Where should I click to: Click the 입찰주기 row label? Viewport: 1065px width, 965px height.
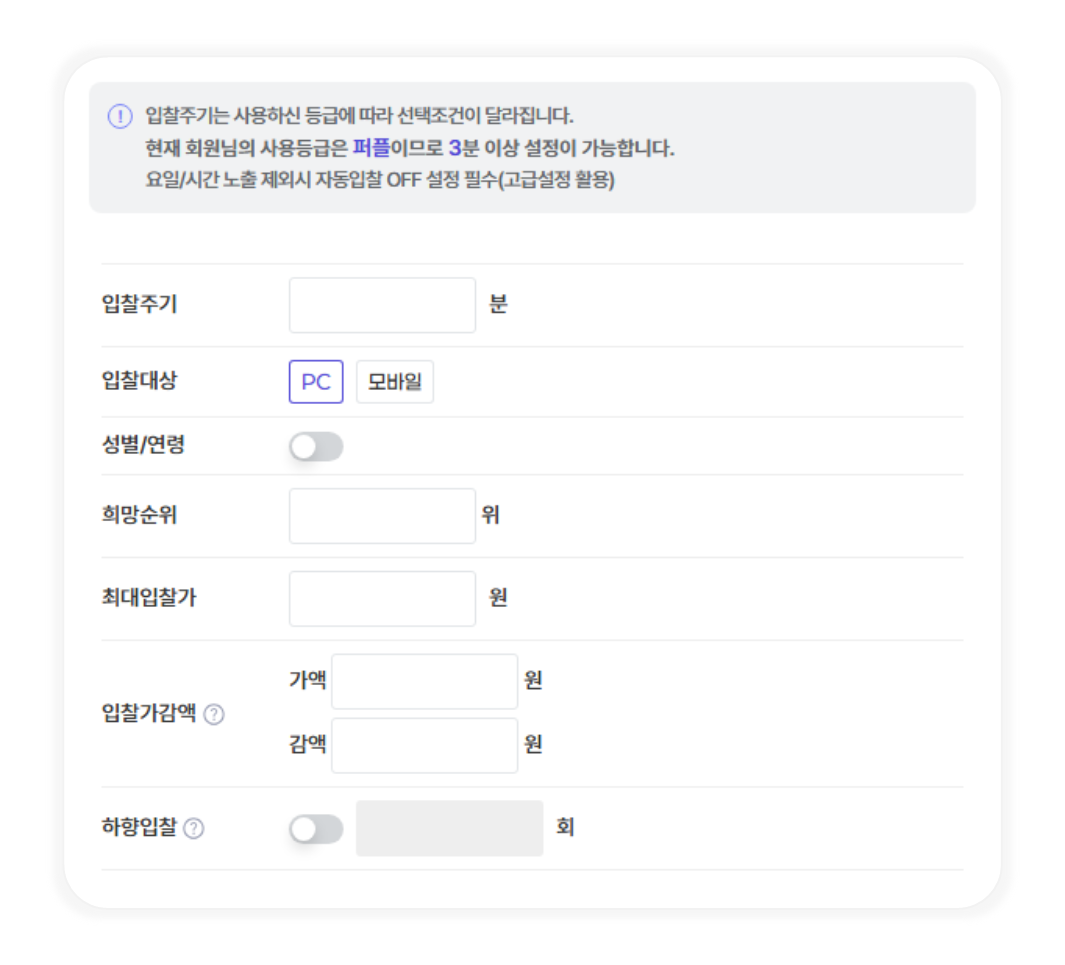tap(139, 304)
